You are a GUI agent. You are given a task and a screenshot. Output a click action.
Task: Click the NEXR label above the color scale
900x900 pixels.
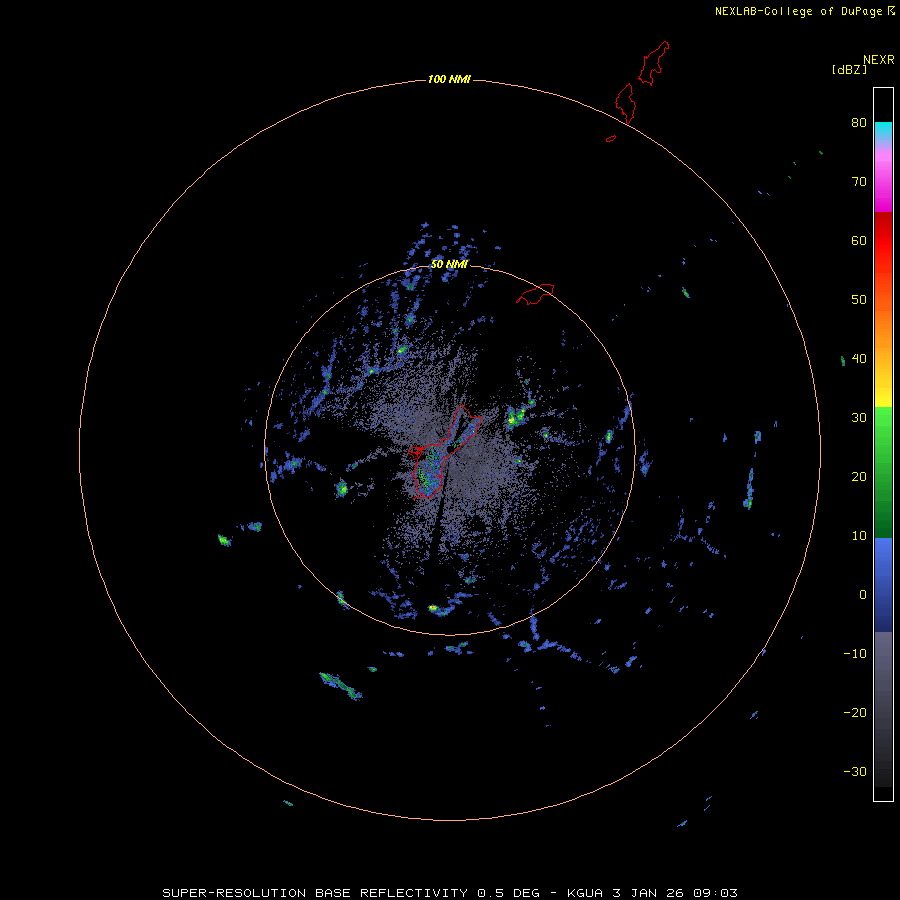click(x=878, y=60)
